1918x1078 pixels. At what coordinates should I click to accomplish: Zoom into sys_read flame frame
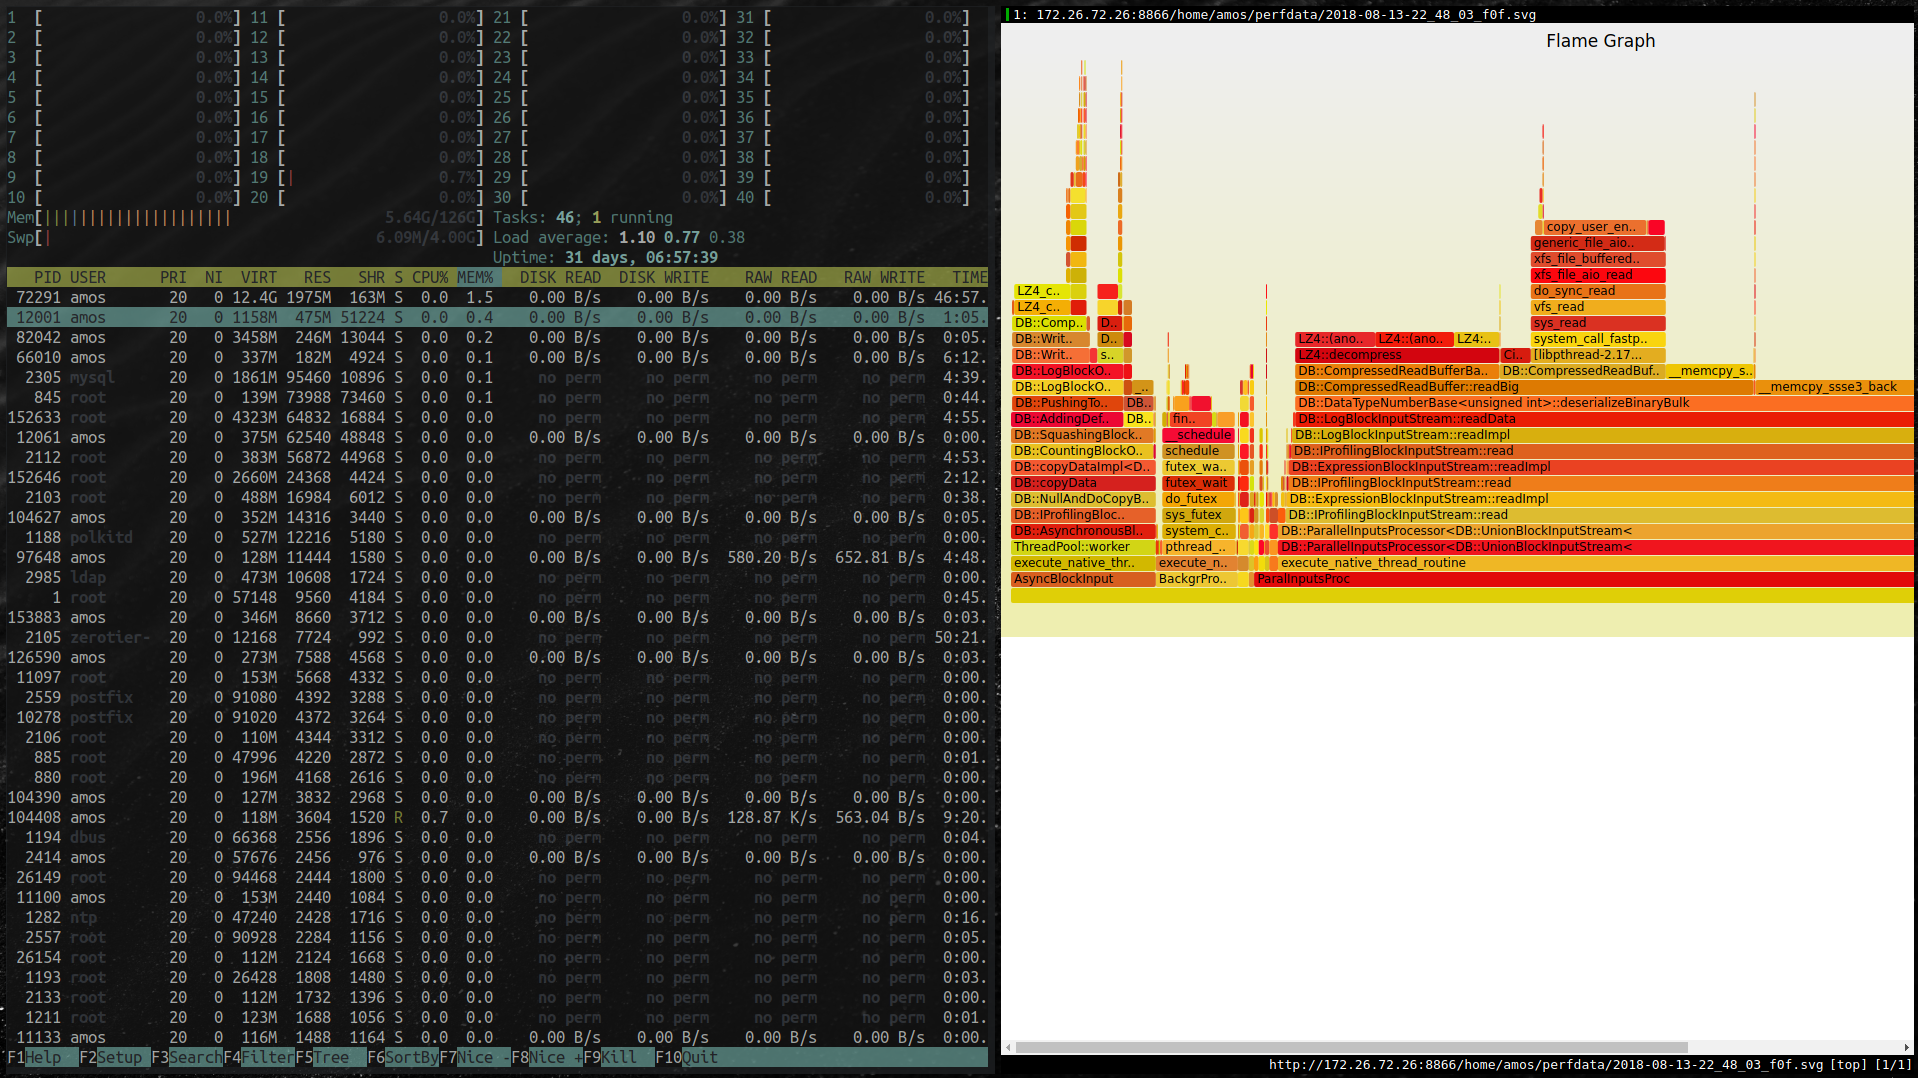click(1598, 323)
